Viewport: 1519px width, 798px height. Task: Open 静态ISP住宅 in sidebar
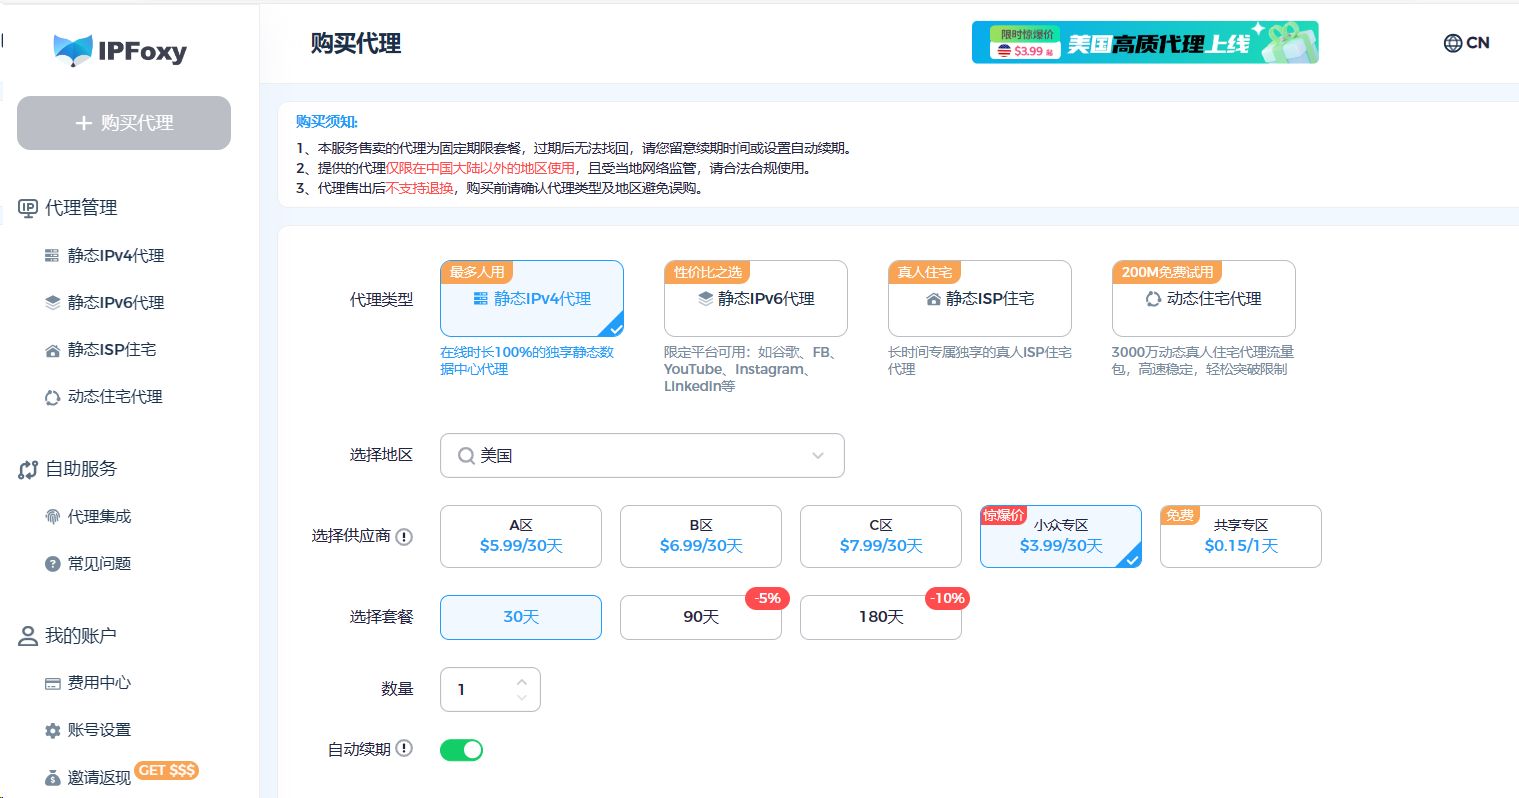click(x=112, y=349)
